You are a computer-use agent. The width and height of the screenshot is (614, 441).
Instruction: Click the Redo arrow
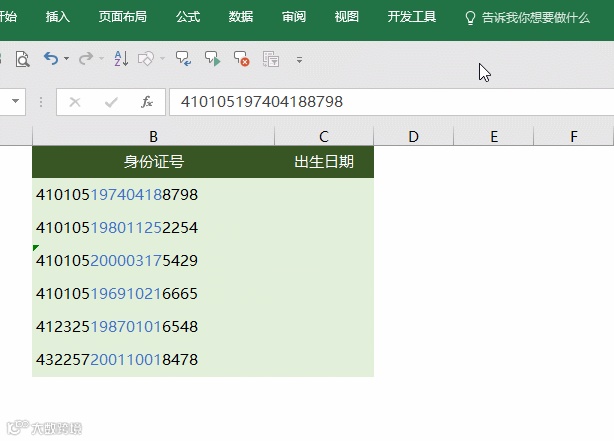(x=85, y=59)
